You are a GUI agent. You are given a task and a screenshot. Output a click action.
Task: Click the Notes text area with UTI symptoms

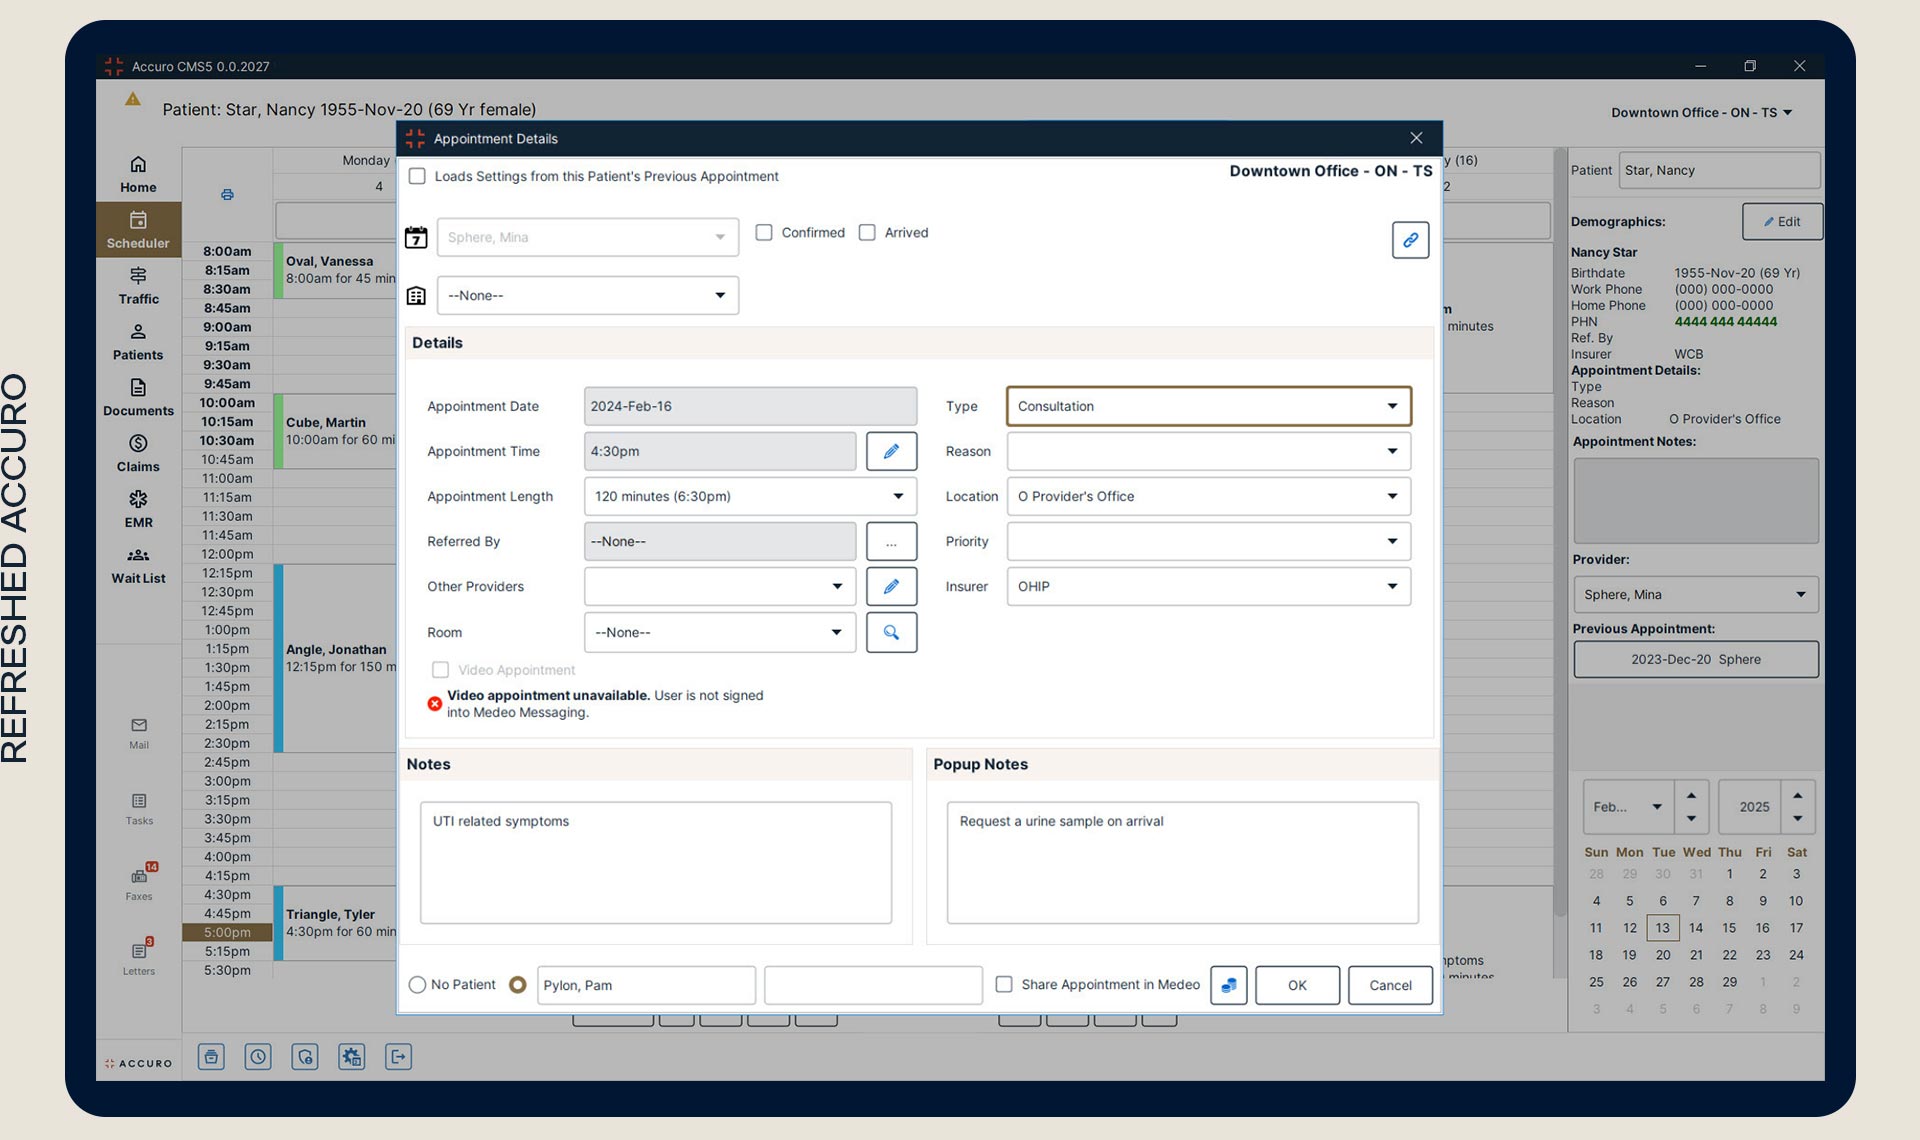click(656, 862)
